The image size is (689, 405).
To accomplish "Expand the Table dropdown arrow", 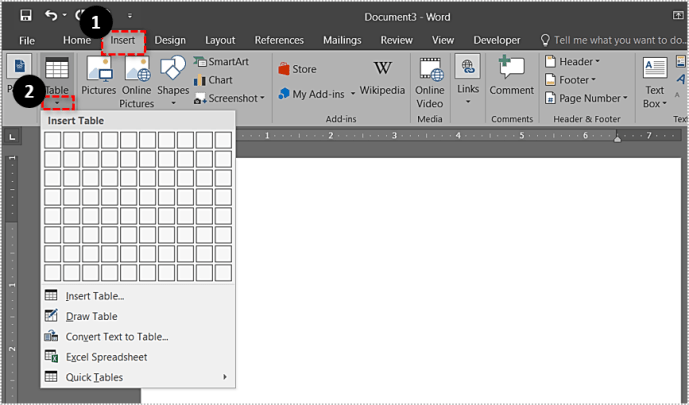I will click(x=57, y=102).
